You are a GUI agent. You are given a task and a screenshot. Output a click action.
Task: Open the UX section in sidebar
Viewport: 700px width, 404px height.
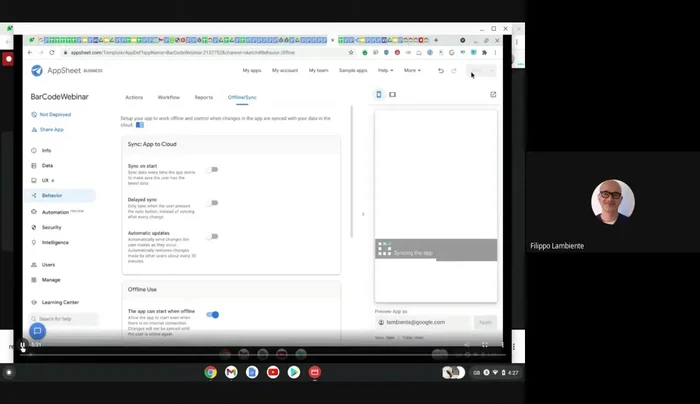tap(45, 180)
